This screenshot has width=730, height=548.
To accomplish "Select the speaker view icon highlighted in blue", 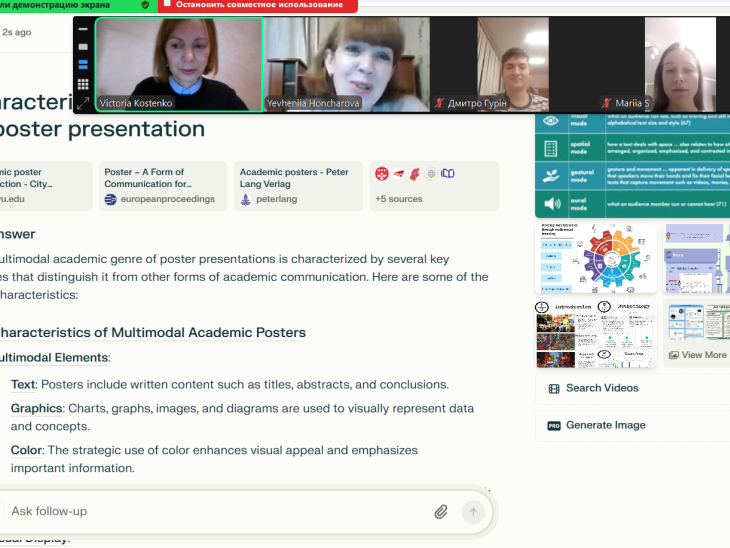I will point(83,64).
